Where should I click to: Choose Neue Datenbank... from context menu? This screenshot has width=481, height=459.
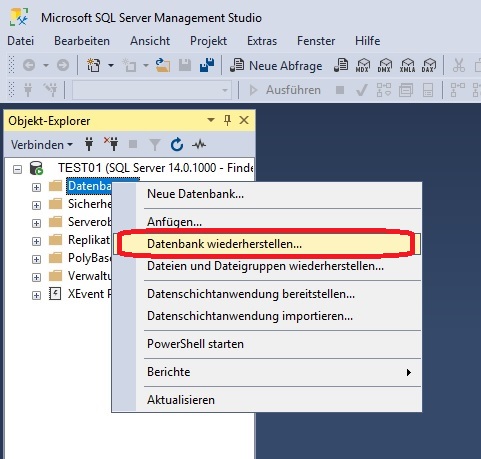coord(267,194)
